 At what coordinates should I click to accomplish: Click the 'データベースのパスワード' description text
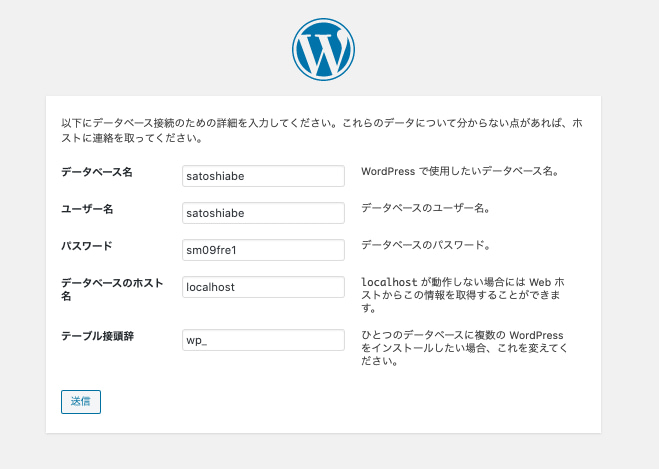pyautogui.click(x=425, y=245)
